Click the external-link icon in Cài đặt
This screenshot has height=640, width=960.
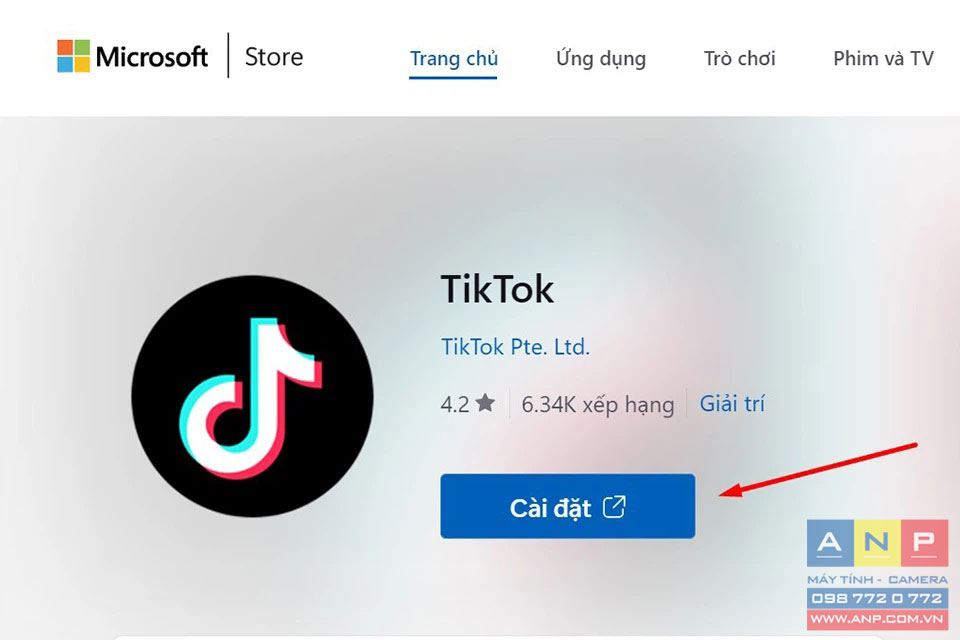click(x=614, y=507)
